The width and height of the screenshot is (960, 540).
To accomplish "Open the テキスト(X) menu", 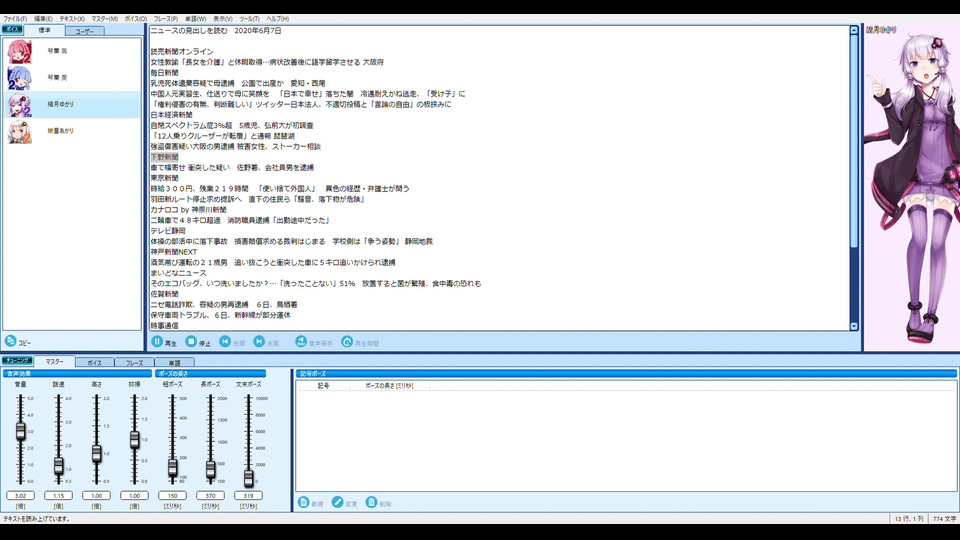I will [x=72, y=19].
